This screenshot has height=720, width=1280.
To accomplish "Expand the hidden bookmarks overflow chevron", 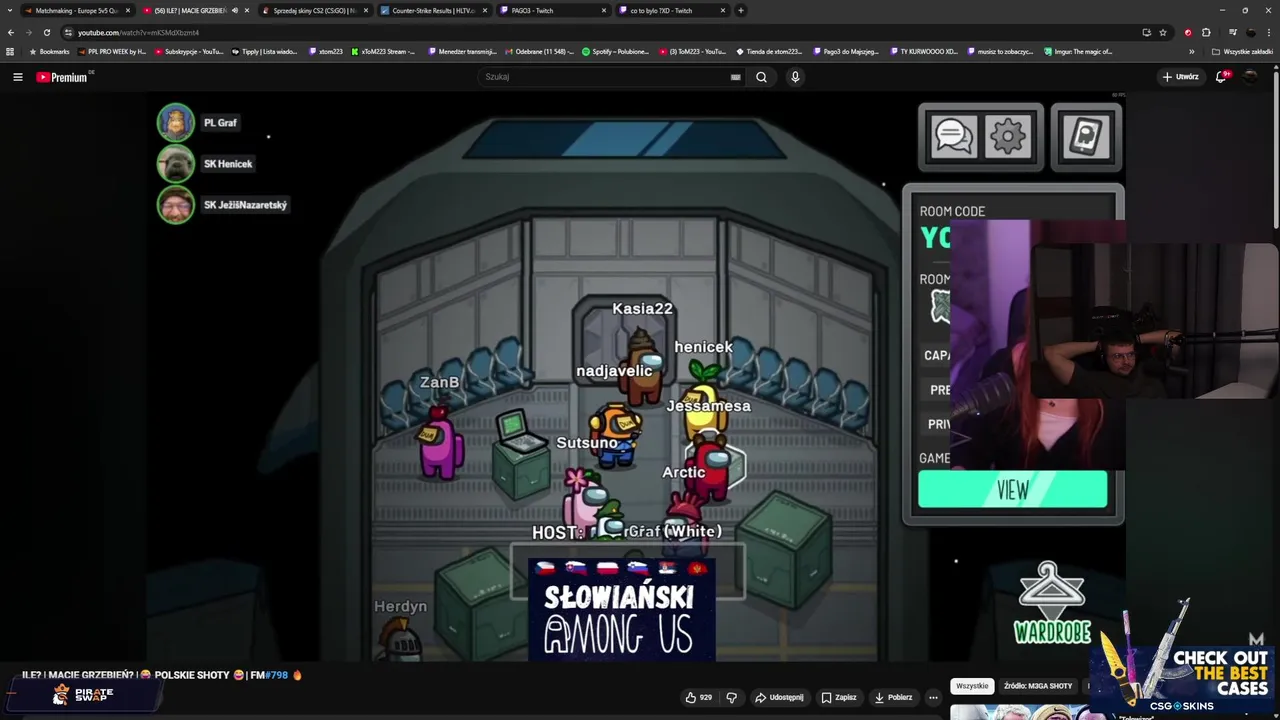I will pyautogui.click(x=1191, y=51).
